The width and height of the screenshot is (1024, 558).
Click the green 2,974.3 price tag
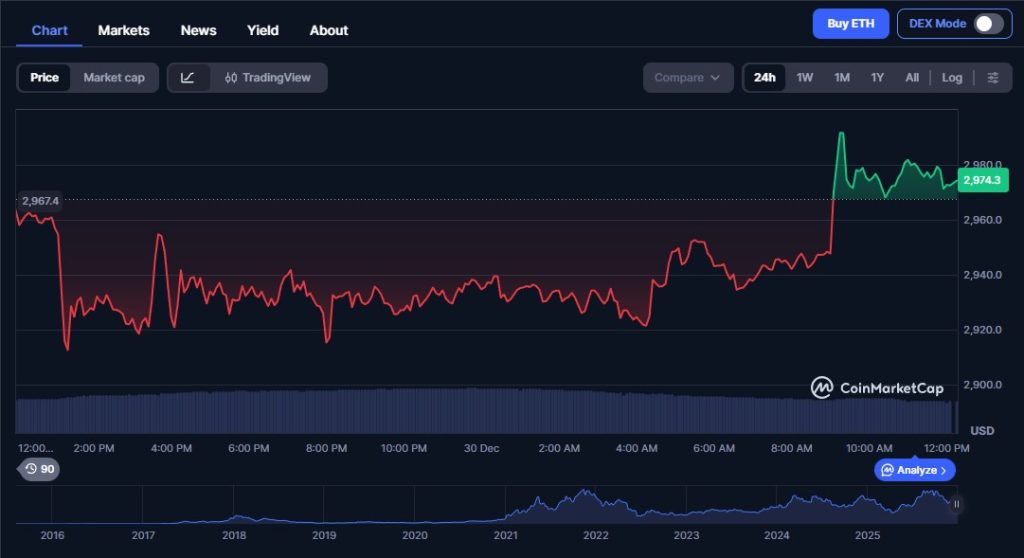[983, 180]
